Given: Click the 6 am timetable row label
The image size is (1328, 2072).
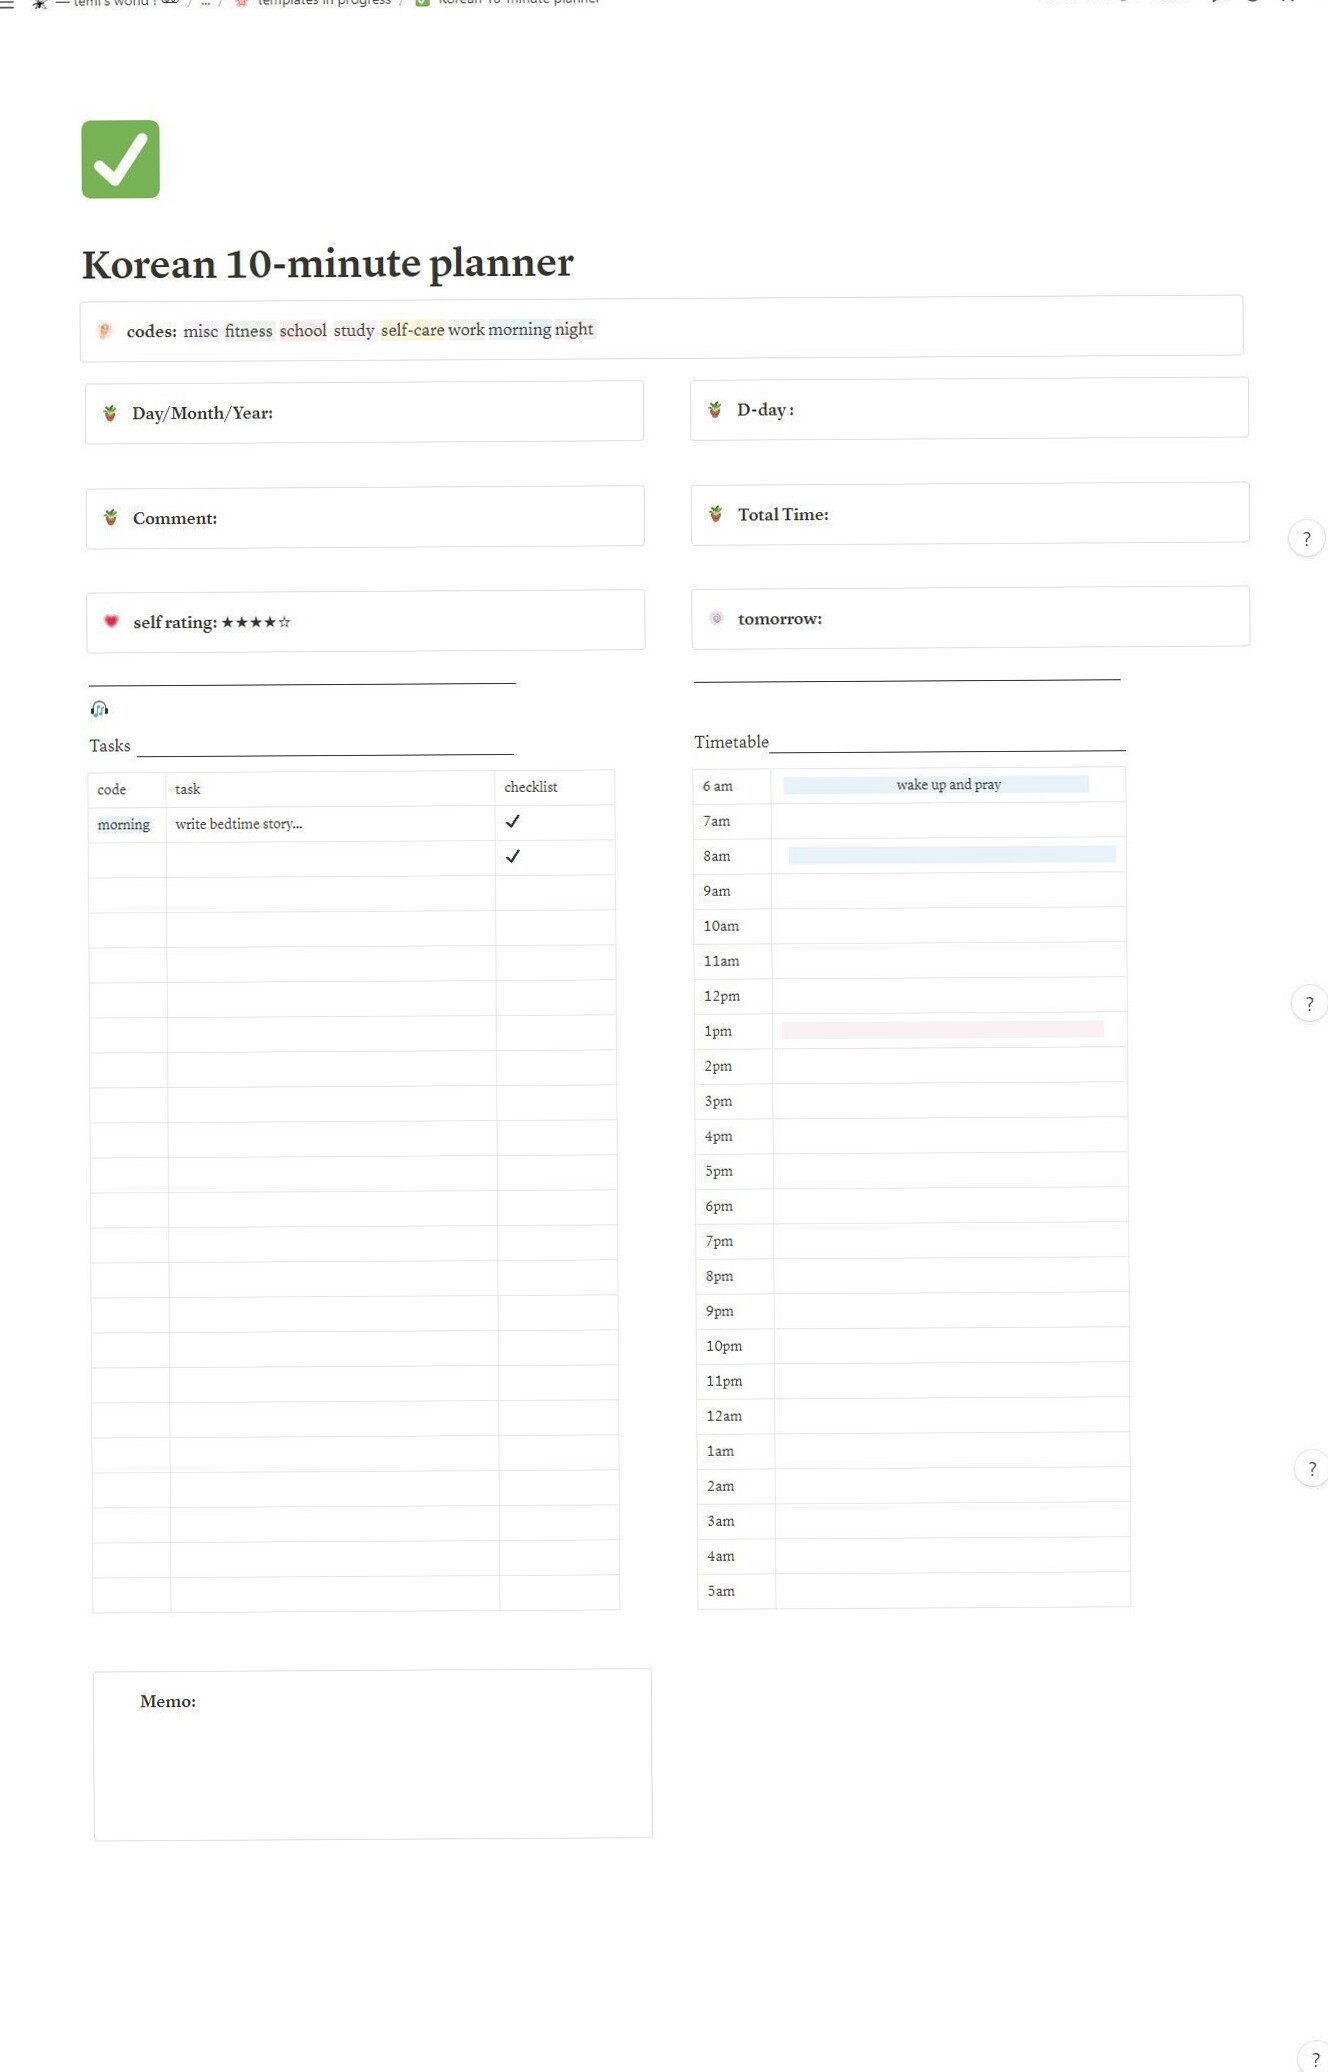Looking at the screenshot, I should (x=718, y=786).
